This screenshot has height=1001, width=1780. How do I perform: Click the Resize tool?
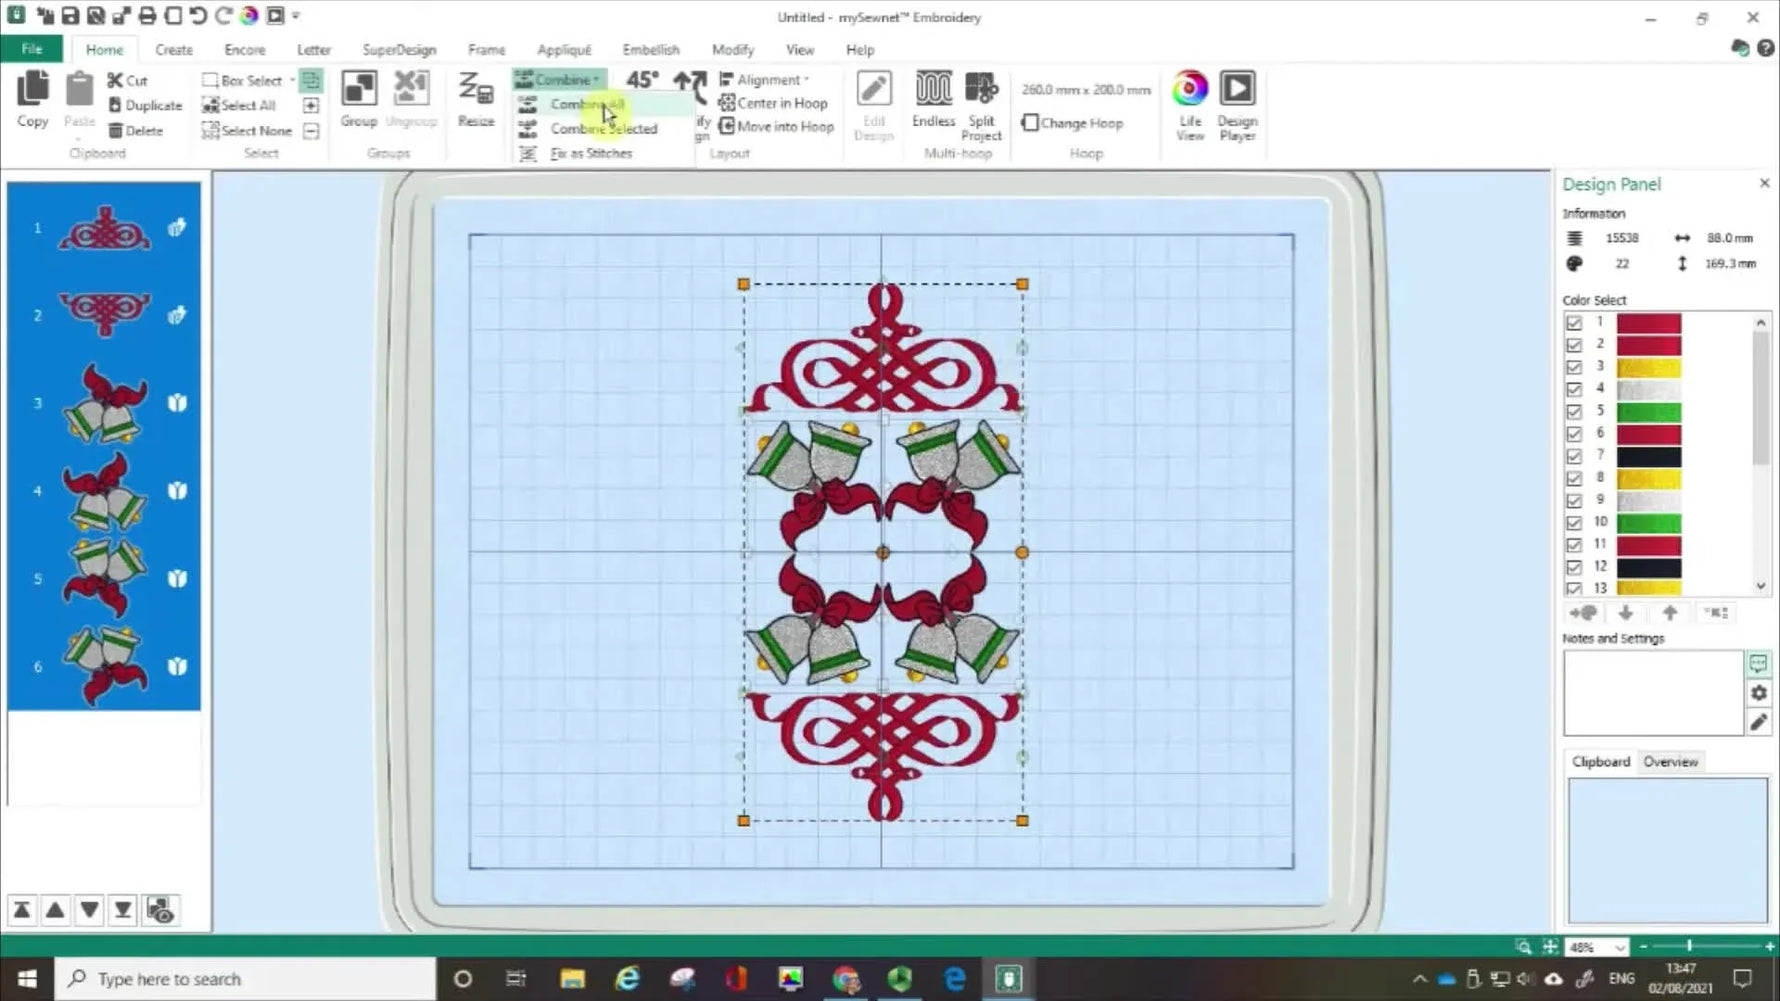[x=476, y=98]
